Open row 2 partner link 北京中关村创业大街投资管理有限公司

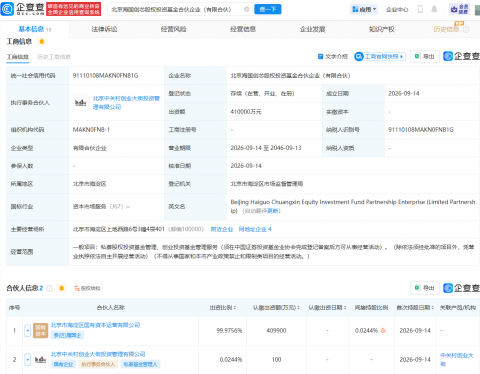click(x=98, y=354)
